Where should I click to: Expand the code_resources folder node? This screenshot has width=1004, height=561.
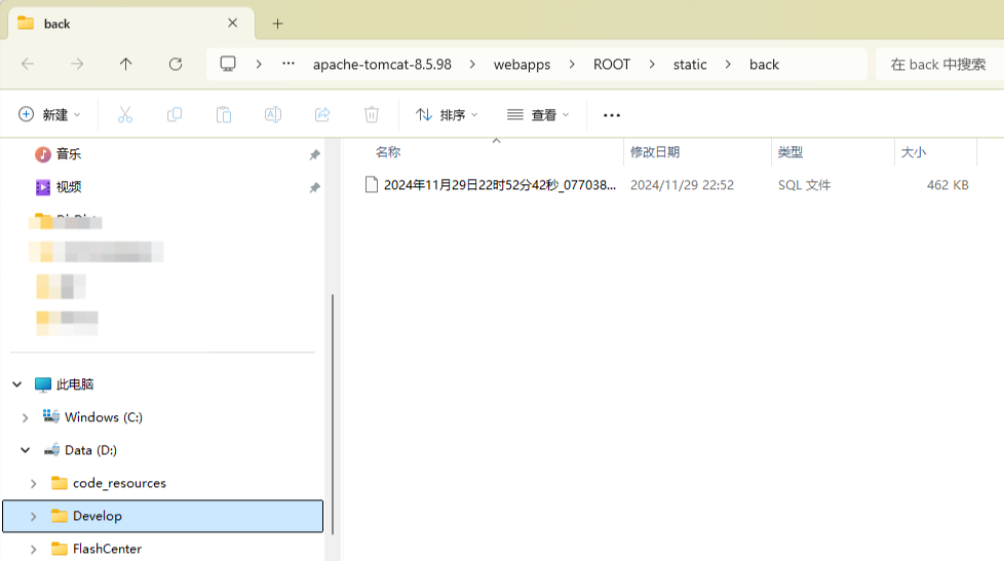click(33, 484)
